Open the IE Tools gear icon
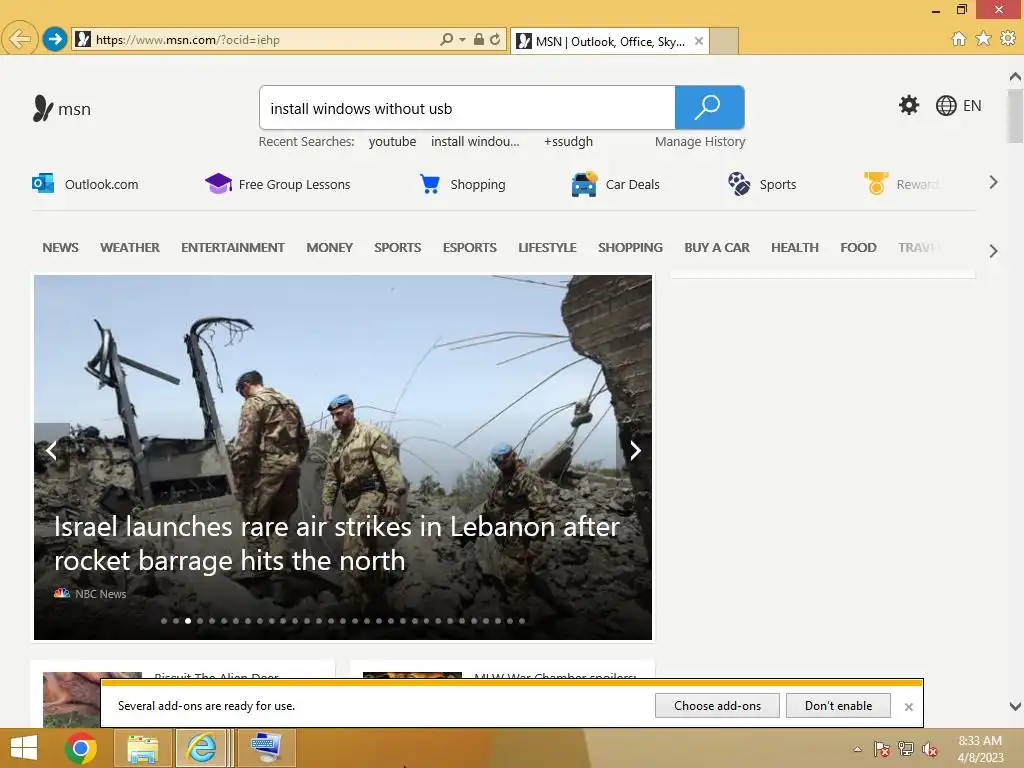1024x768 pixels. click(x=1008, y=39)
